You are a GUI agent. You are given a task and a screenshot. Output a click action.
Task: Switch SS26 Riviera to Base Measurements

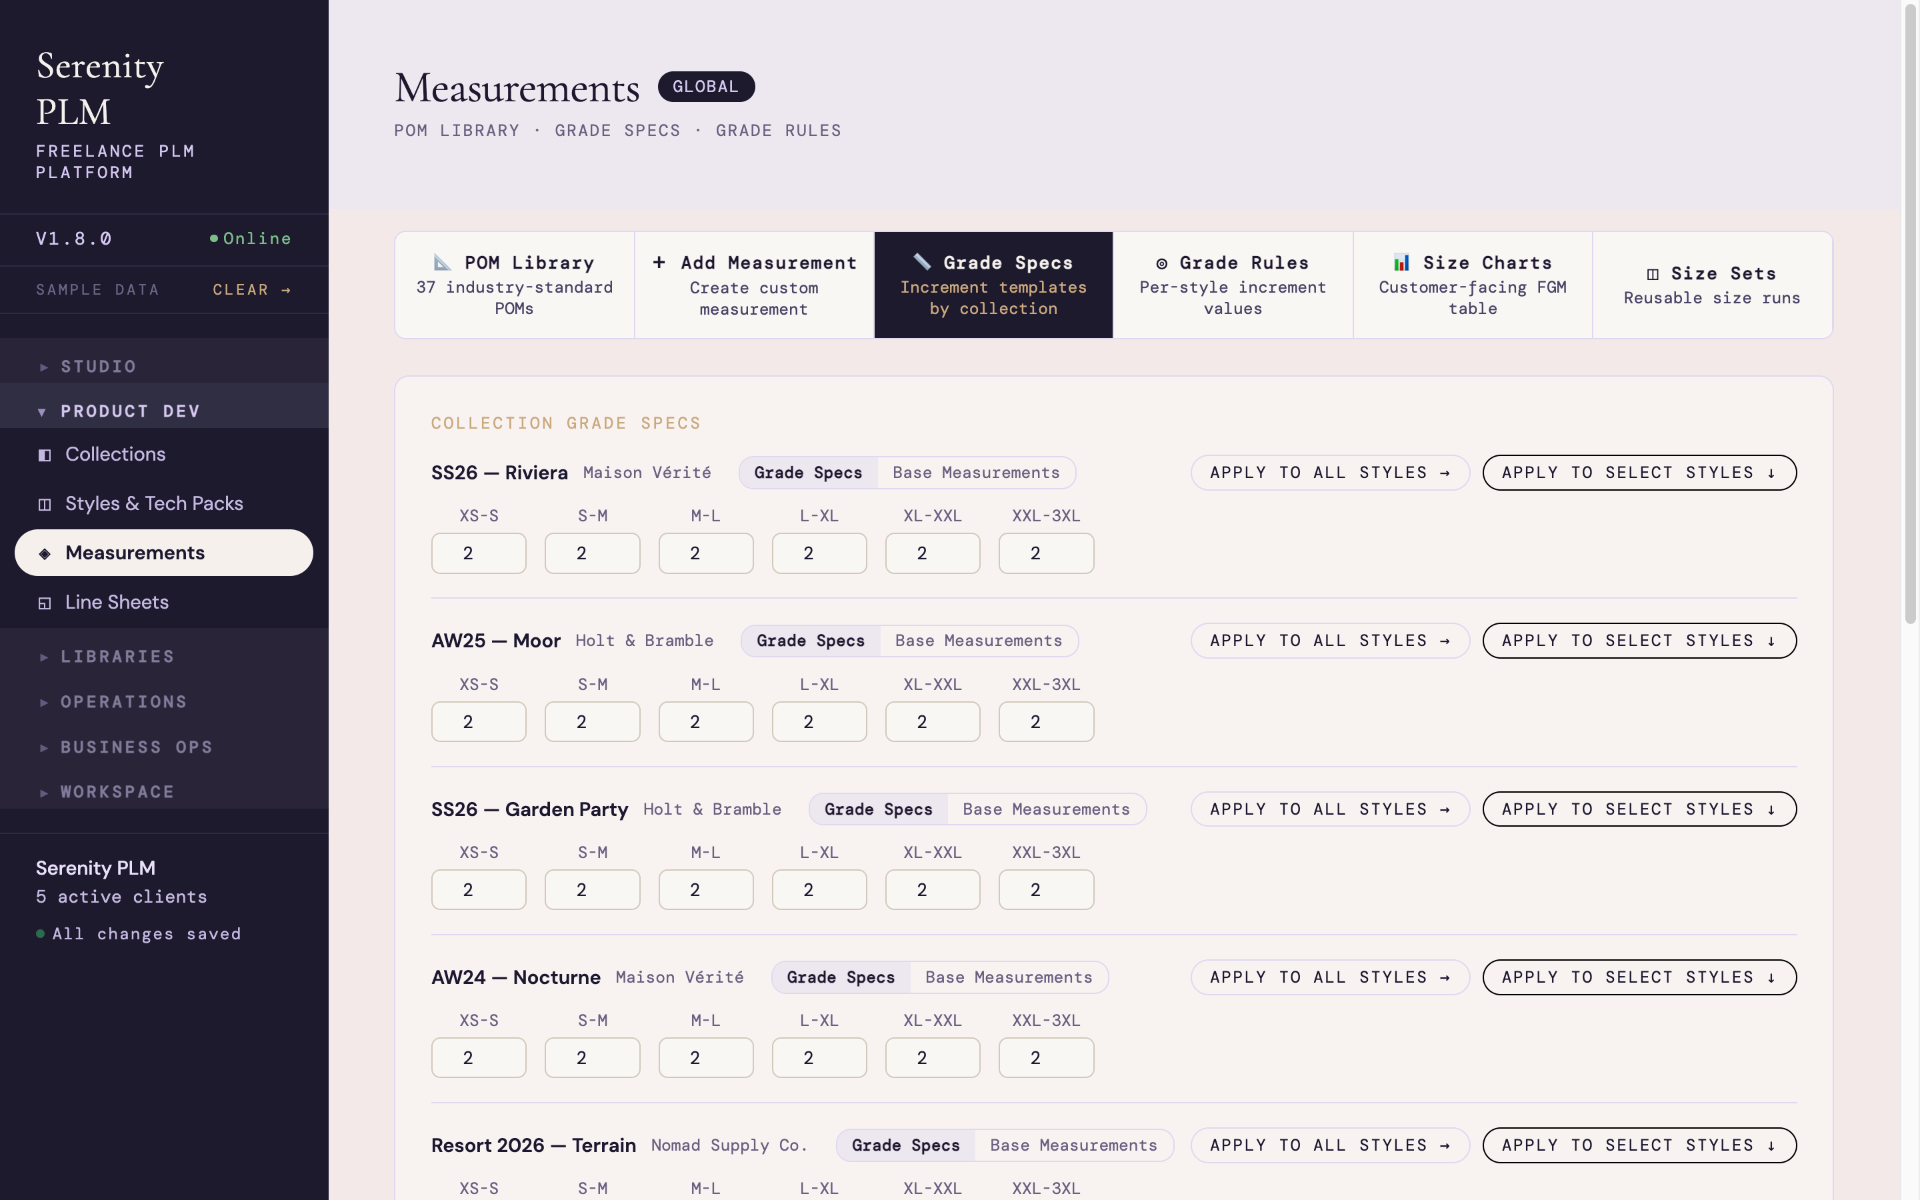click(x=976, y=473)
